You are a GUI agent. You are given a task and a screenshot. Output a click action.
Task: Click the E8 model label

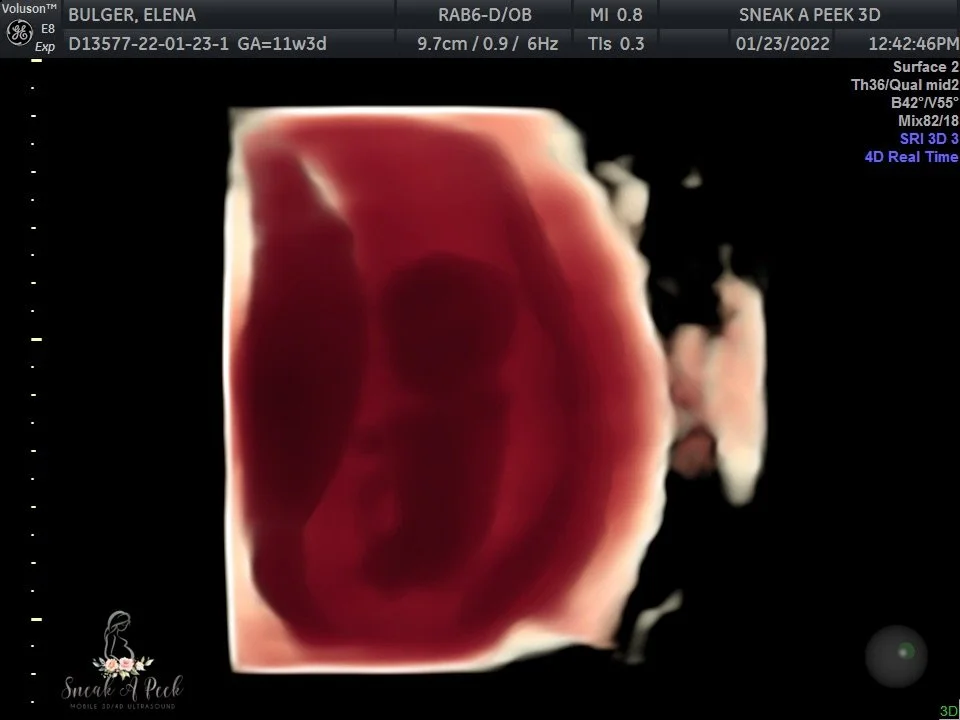pos(48,29)
